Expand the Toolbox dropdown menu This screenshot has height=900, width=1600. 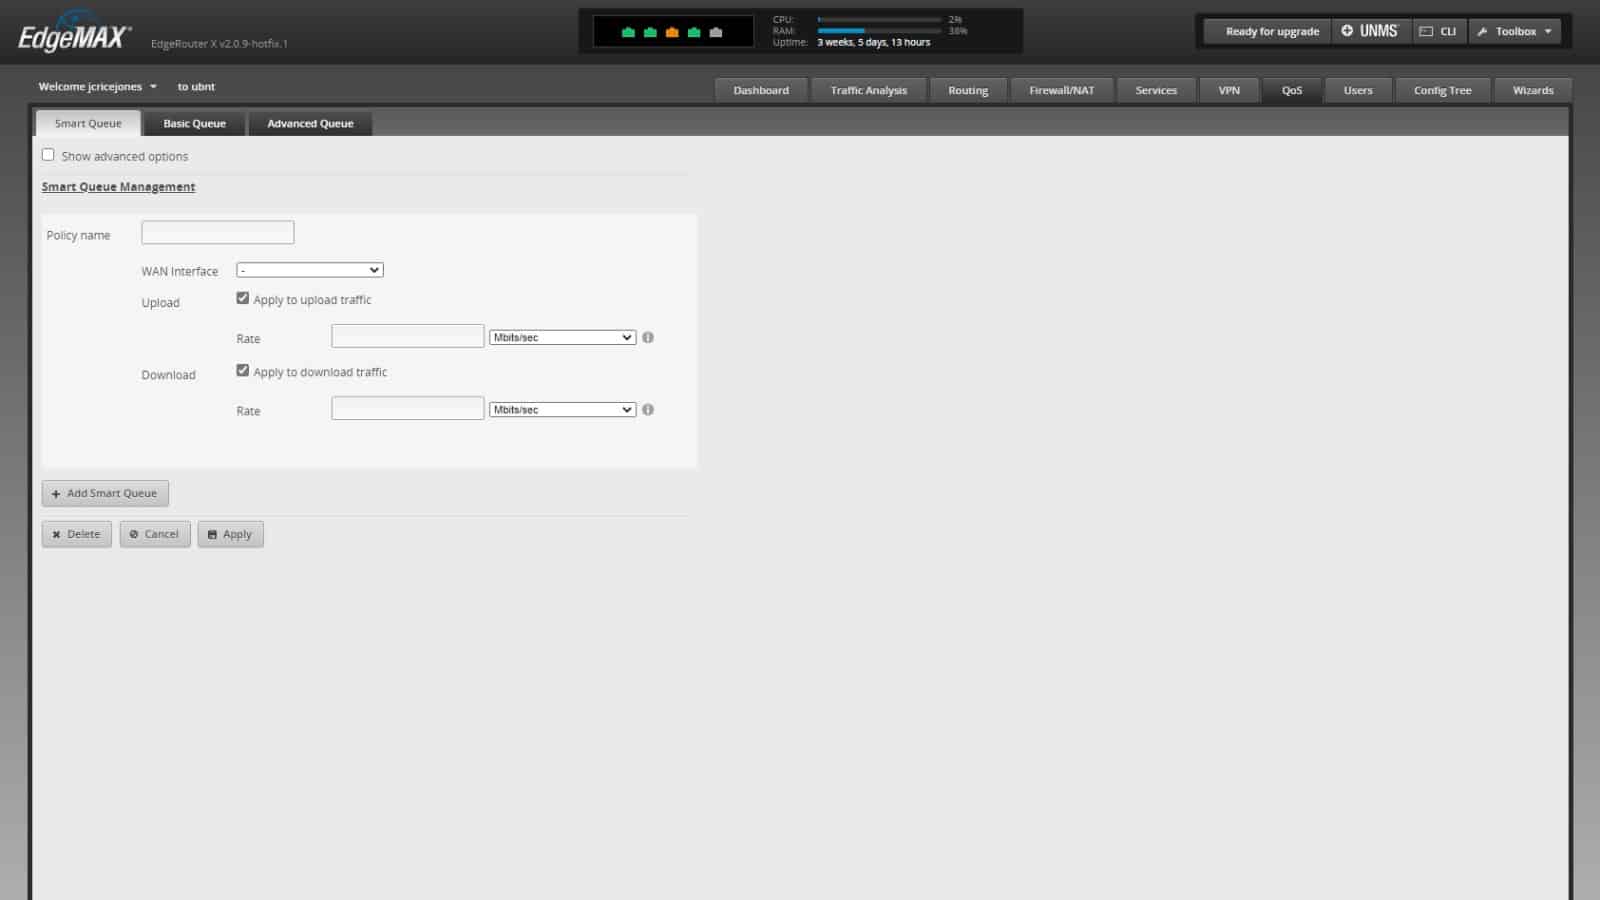(1515, 31)
